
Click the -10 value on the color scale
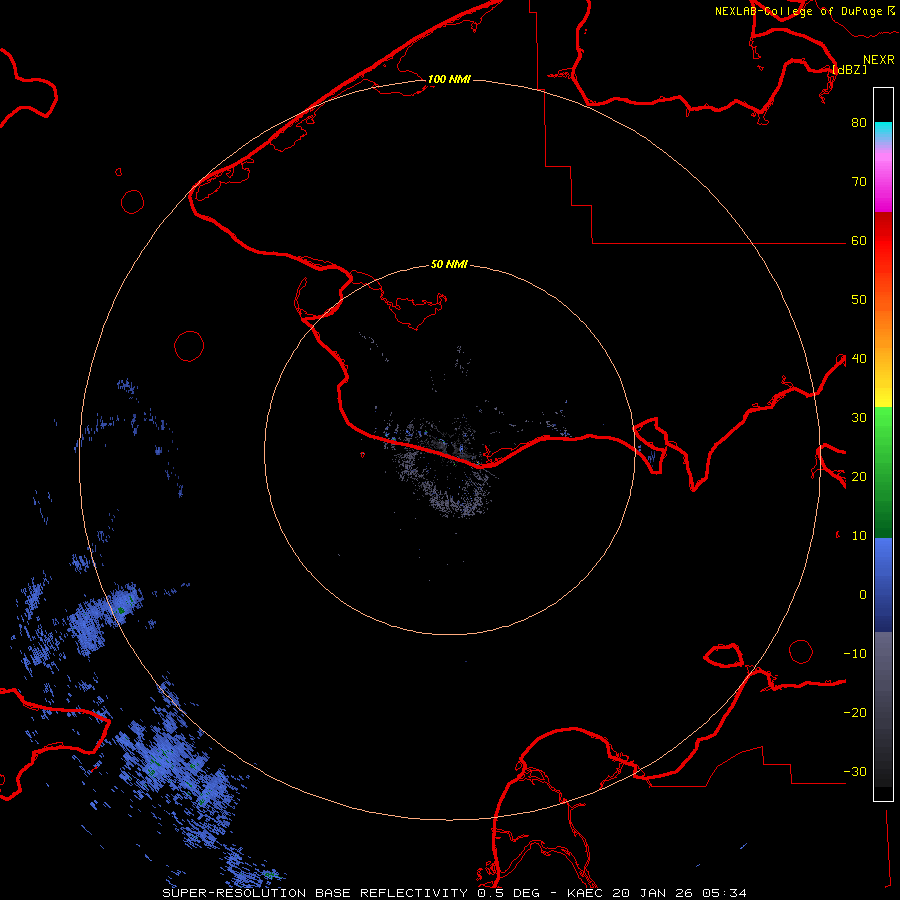click(855, 654)
